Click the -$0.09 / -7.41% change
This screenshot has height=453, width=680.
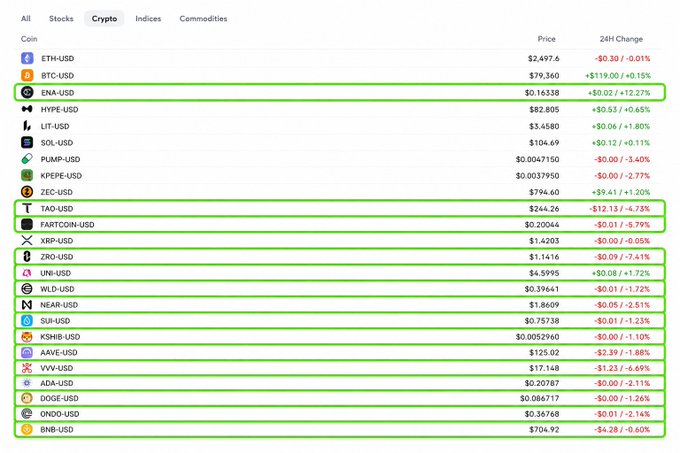pos(622,257)
